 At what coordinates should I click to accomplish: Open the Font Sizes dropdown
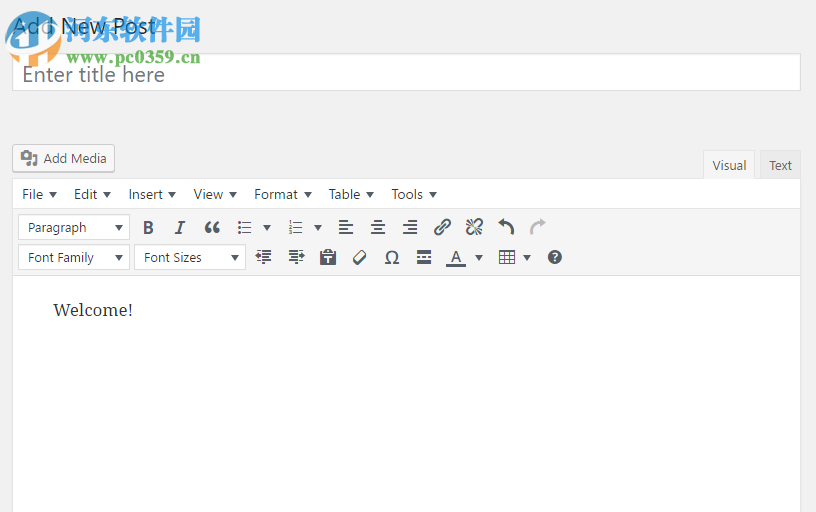190,257
